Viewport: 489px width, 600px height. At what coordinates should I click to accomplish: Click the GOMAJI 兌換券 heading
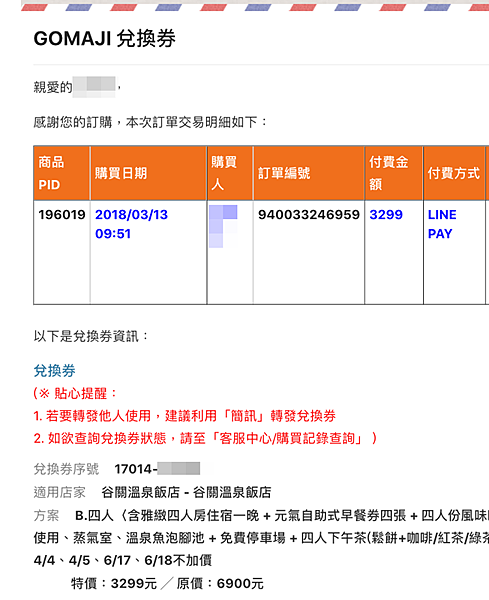click(104, 38)
